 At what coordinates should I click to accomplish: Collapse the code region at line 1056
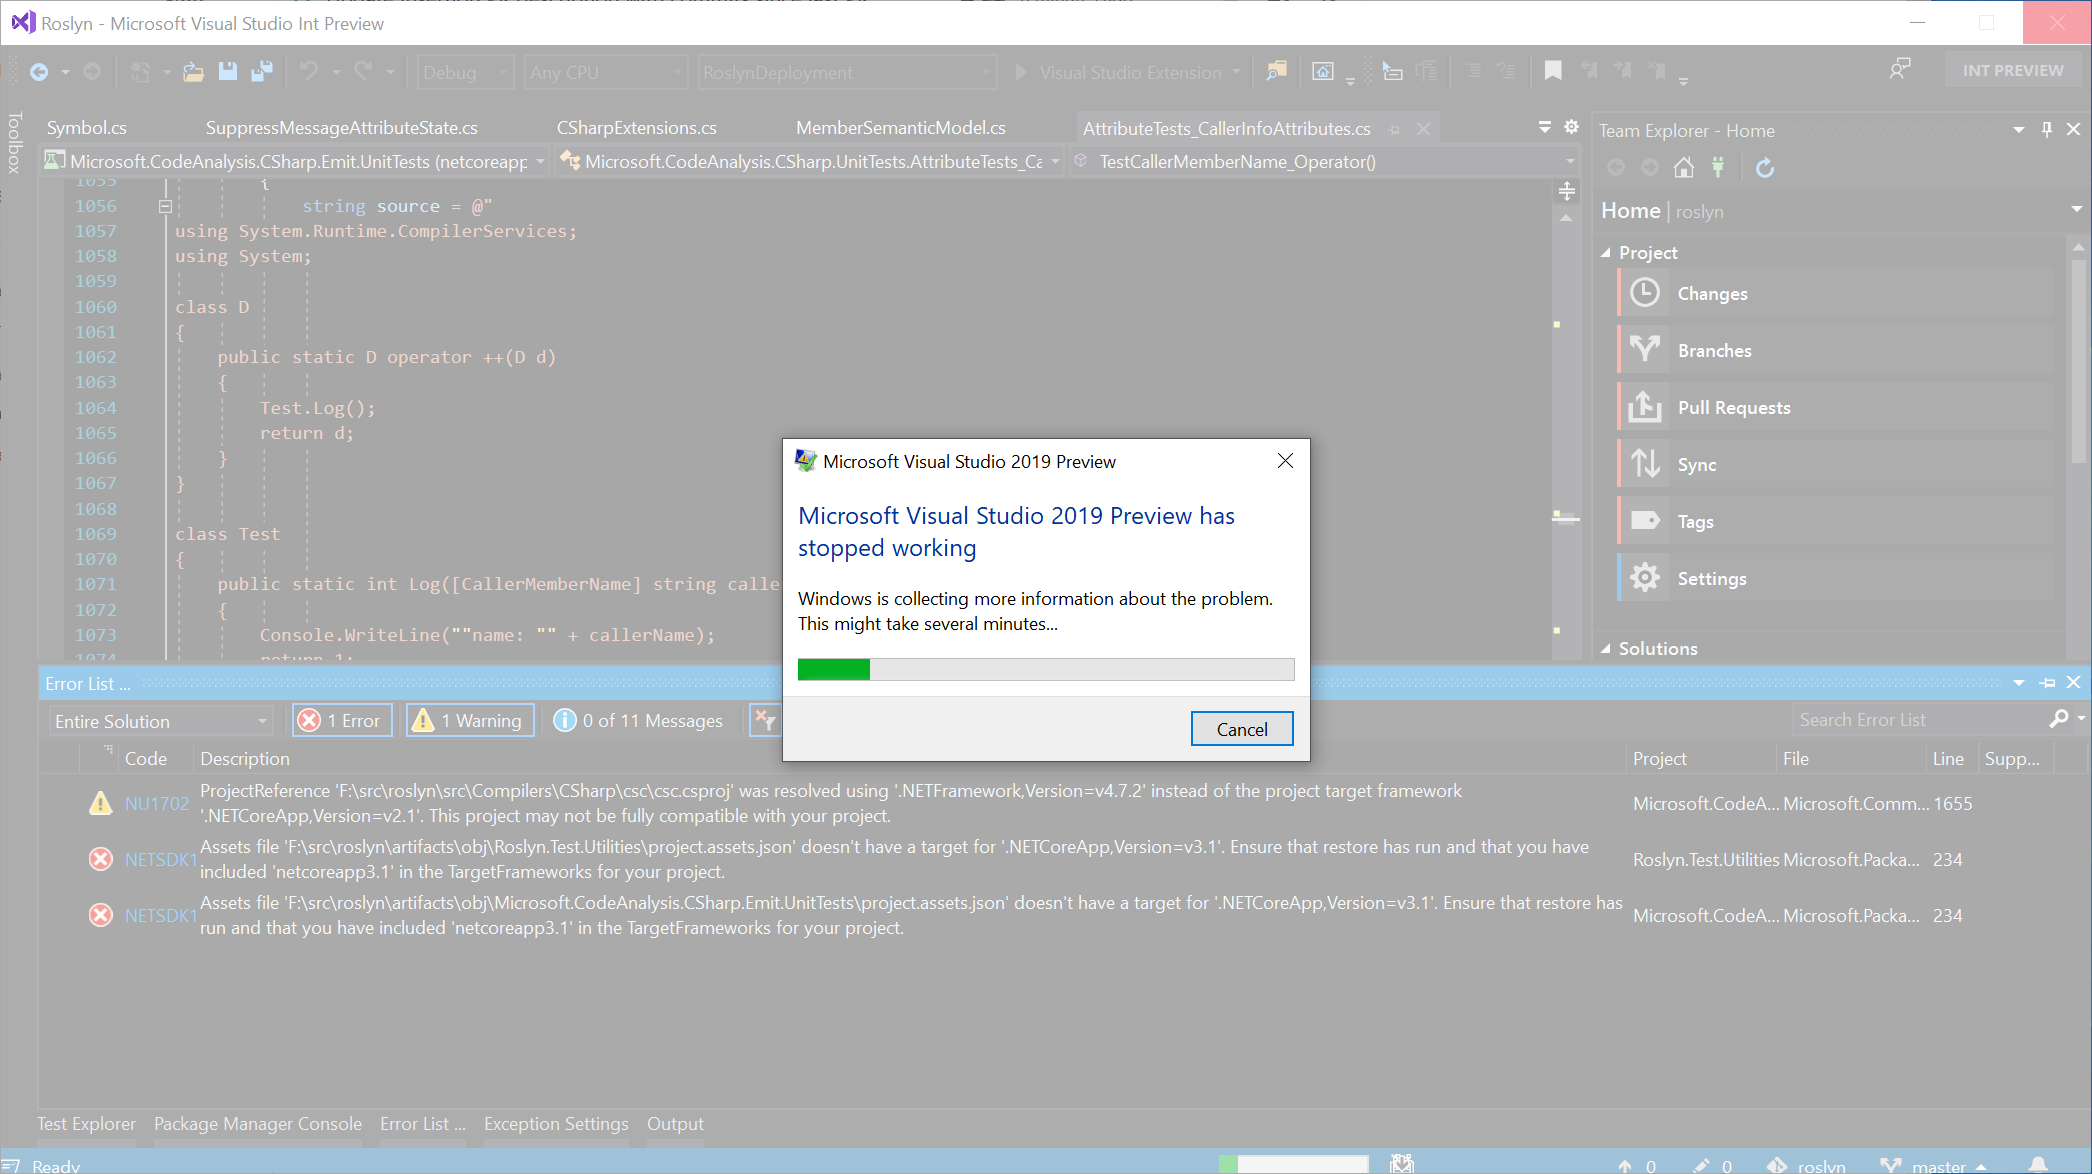click(x=165, y=206)
